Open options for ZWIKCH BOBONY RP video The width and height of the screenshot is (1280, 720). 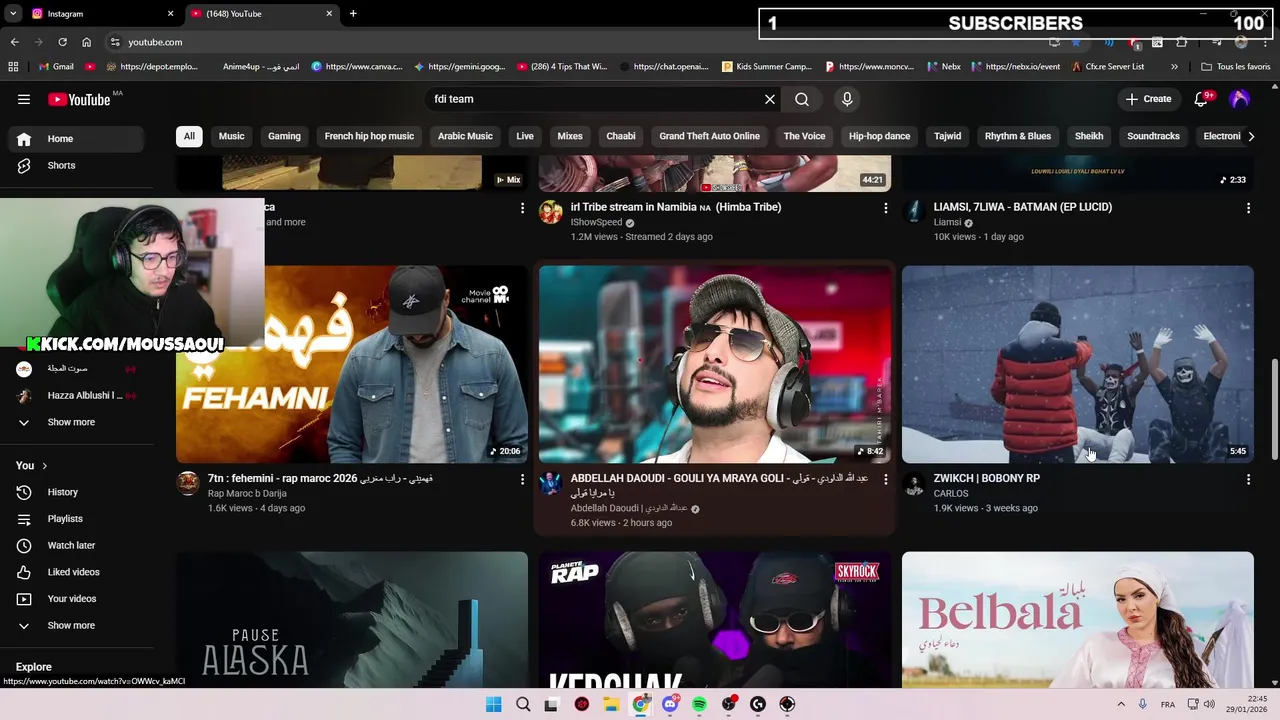point(1248,480)
